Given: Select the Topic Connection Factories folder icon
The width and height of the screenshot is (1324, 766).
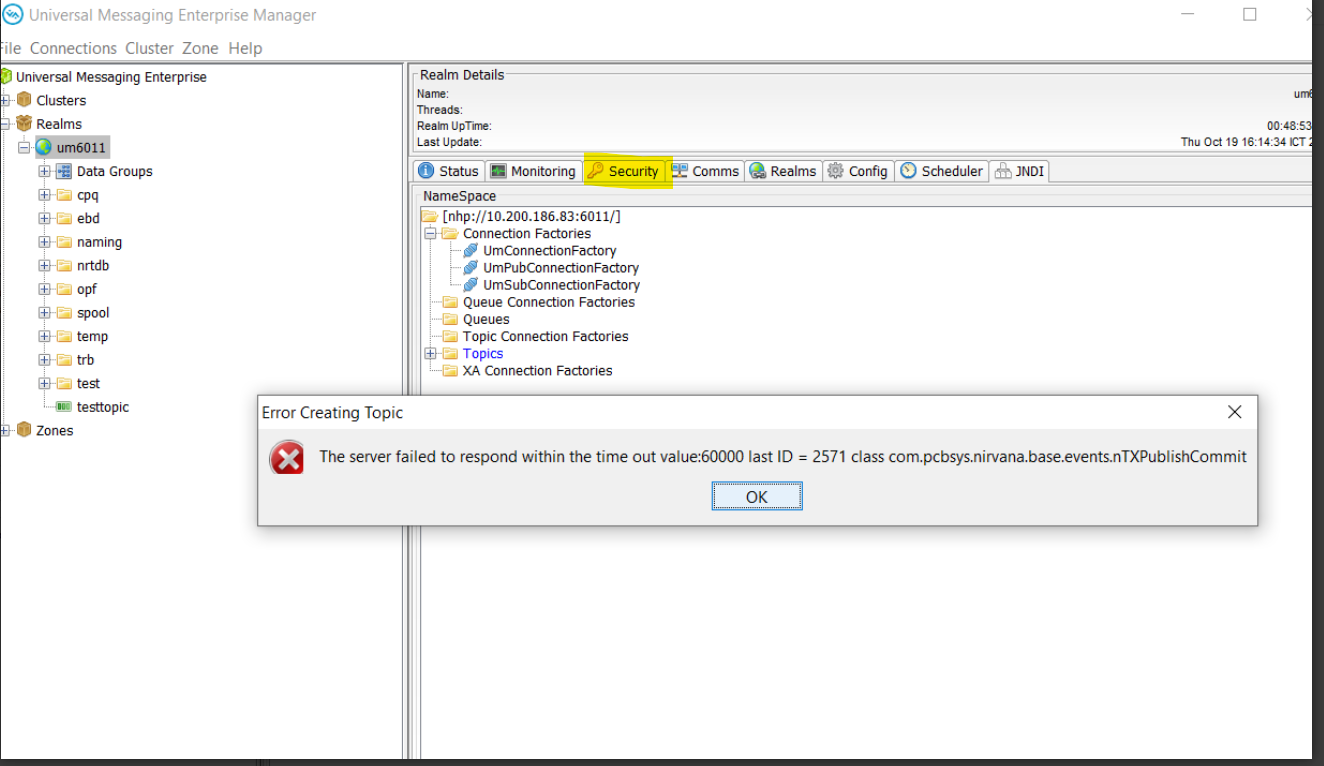Looking at the screenshot, I should (x=450, y=336).
